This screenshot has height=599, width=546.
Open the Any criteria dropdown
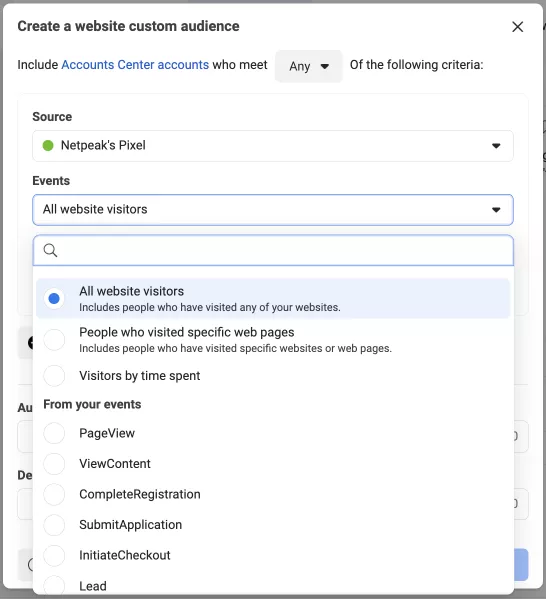click(x=308, y=66)
